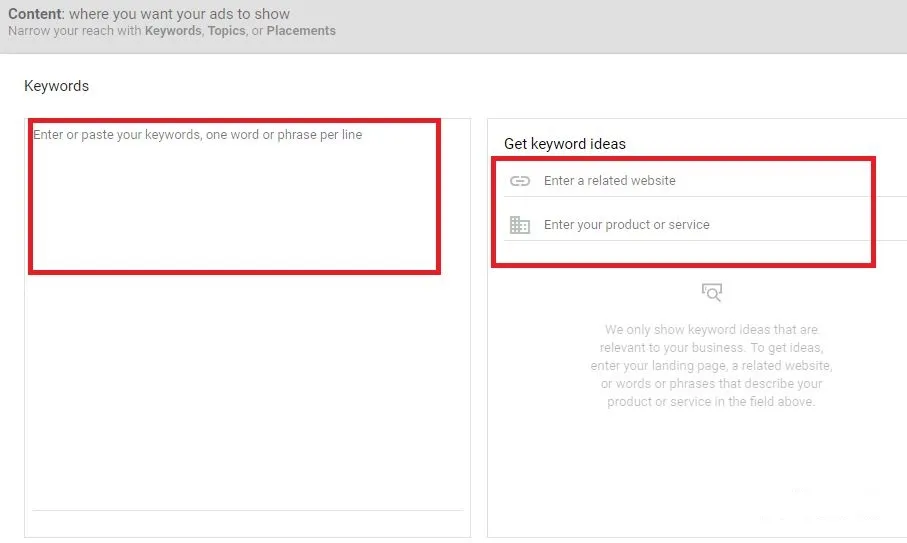The image size is (907, 543).
Task: Click the "We only show keyword ideas" line
Action: pyautogui.click(x=711, y=329)
